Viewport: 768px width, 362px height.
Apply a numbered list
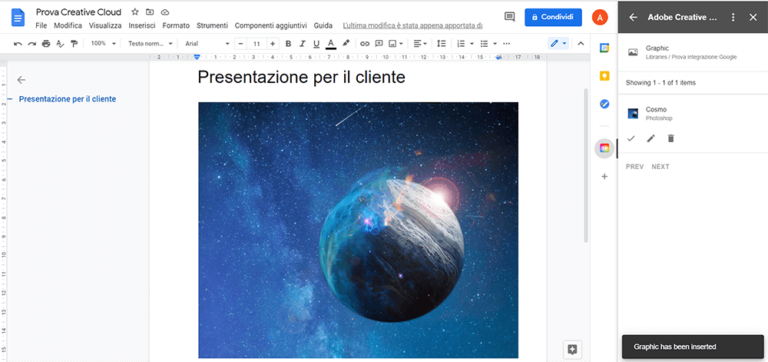coord(460,44)
